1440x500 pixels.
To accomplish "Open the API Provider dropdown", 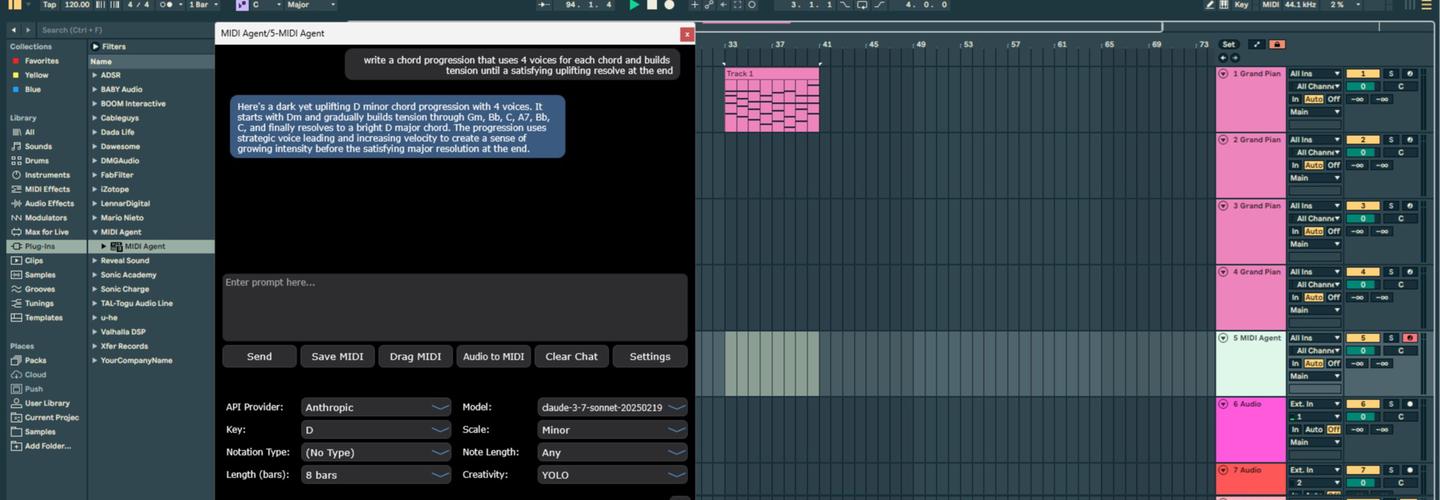I will (x=376, y=408).
